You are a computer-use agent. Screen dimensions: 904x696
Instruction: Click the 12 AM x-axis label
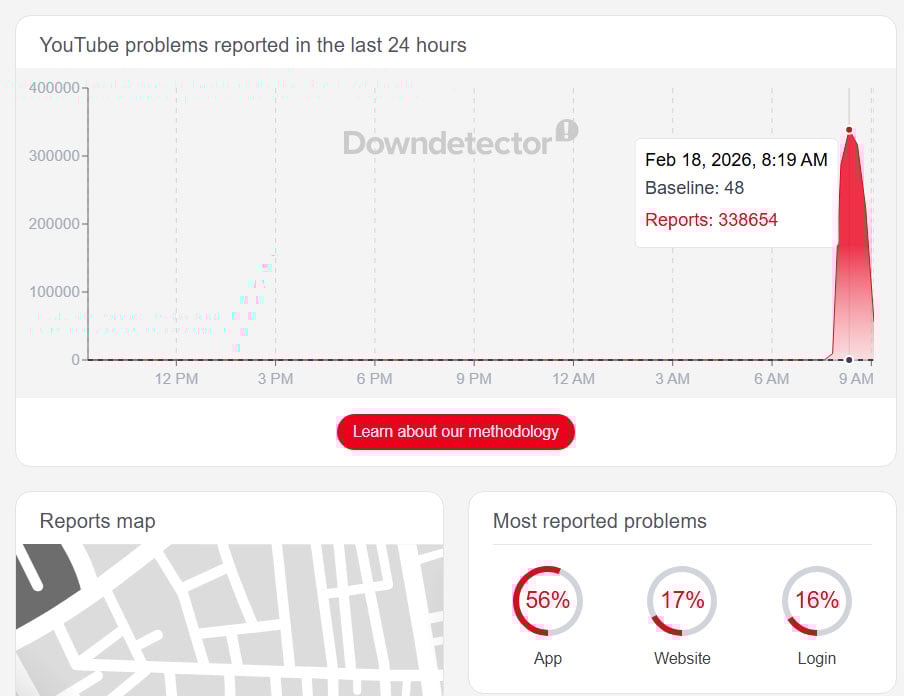pyautogui.click(x=572, y=379)
